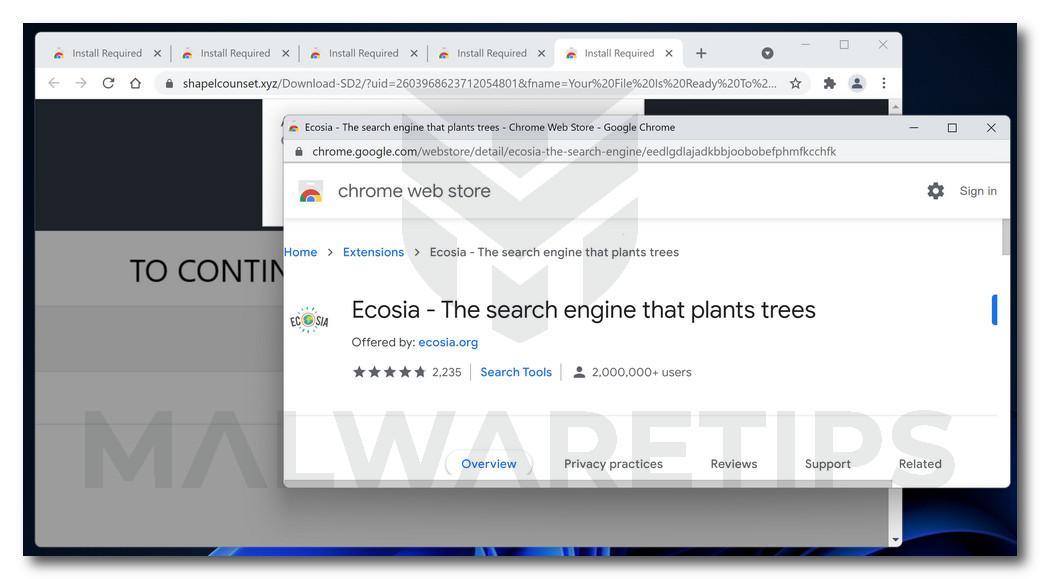Close the fifth Install Required tab
The height and width of the screenshot is (579, 1040).
669,53
